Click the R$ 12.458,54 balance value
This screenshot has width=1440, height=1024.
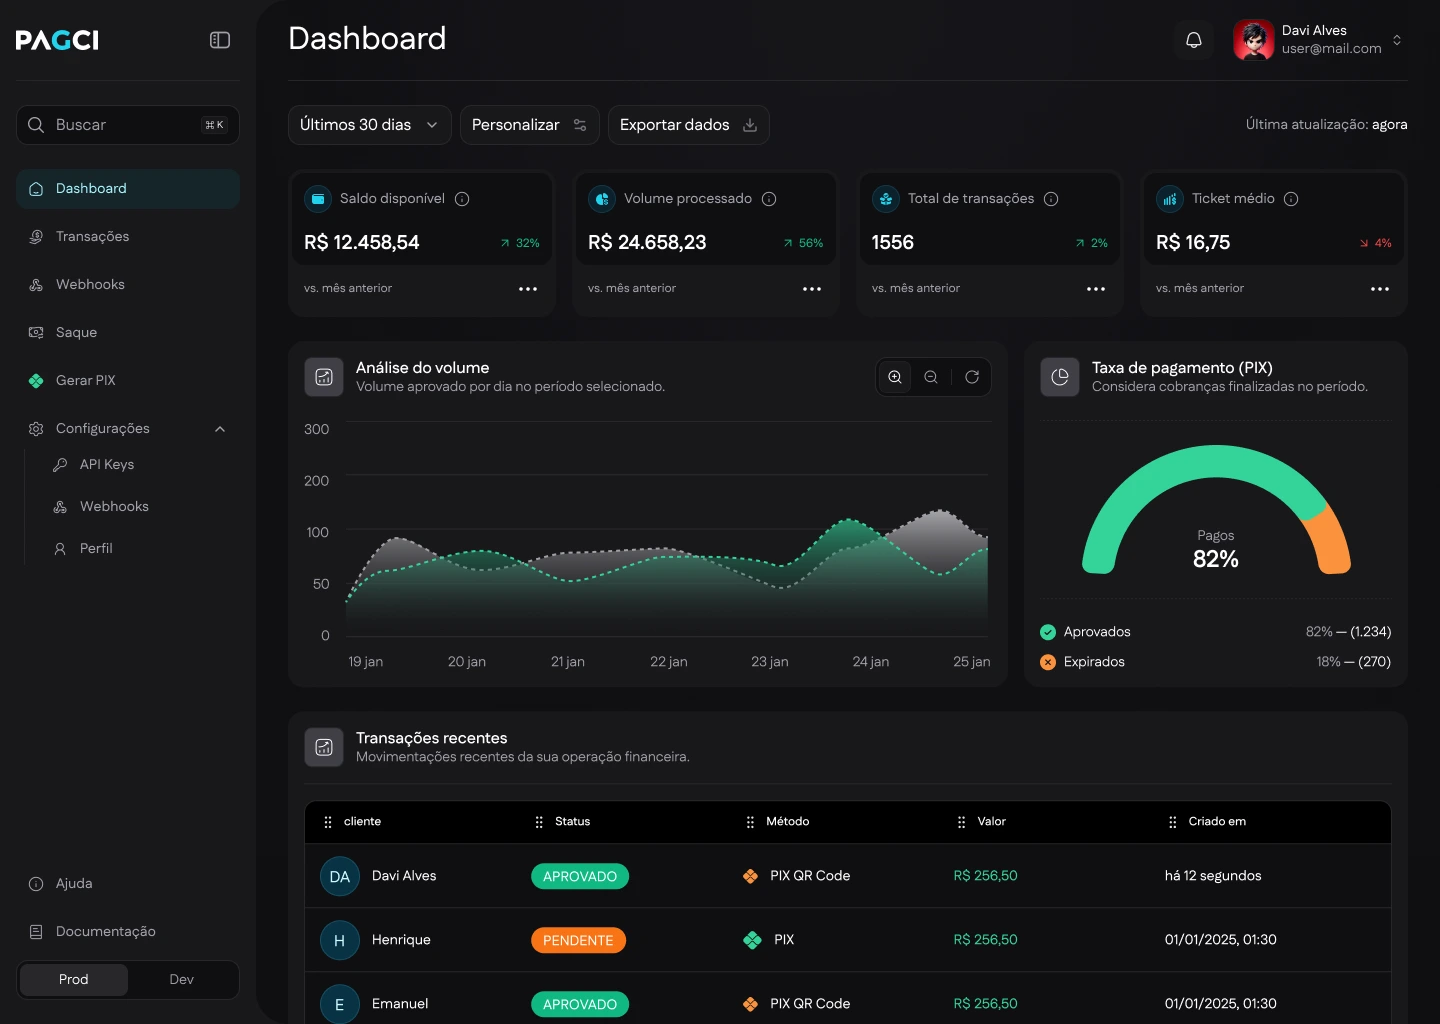(362, 243)
